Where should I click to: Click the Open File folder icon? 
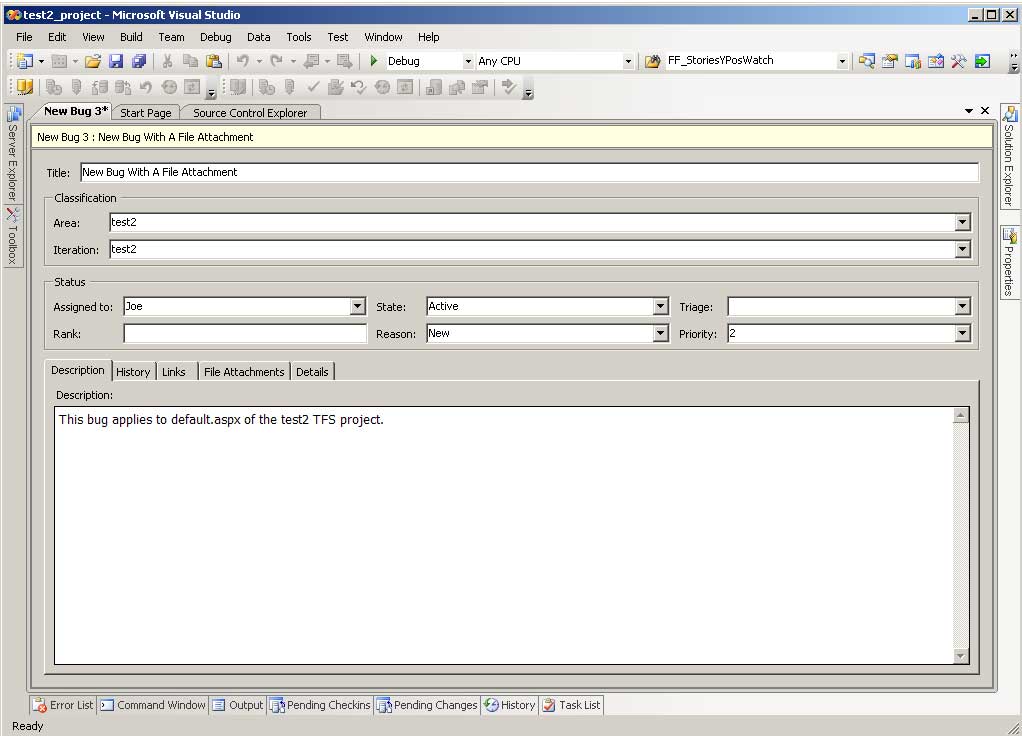coord(93,61)
